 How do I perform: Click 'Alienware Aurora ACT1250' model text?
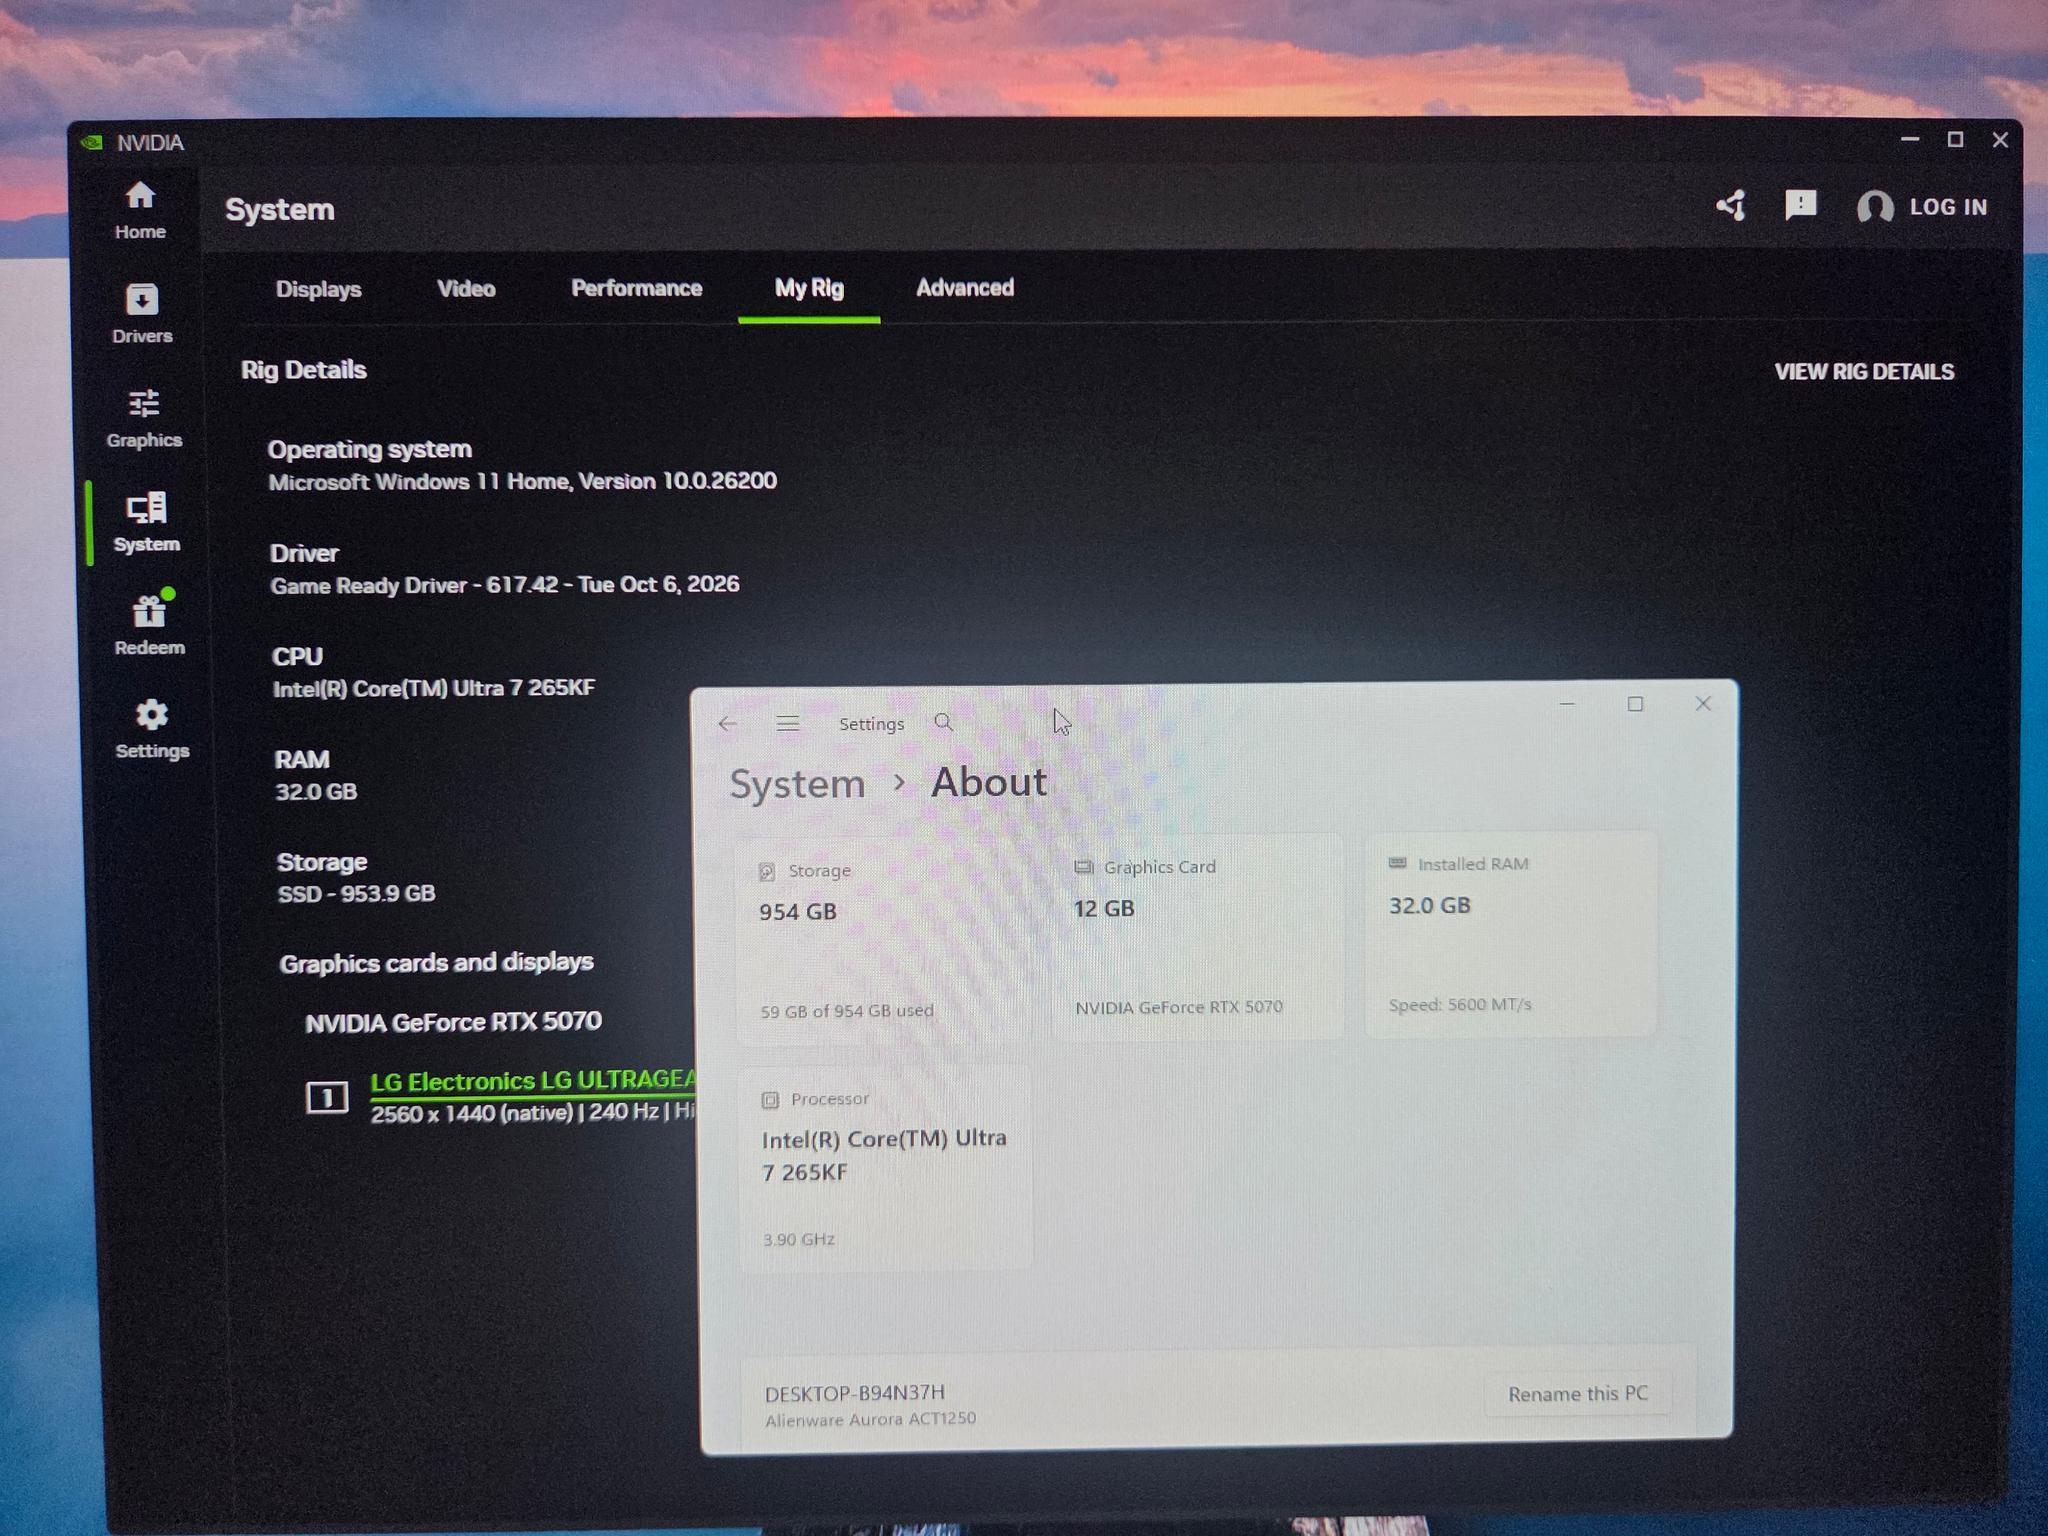click(870, 1420)
